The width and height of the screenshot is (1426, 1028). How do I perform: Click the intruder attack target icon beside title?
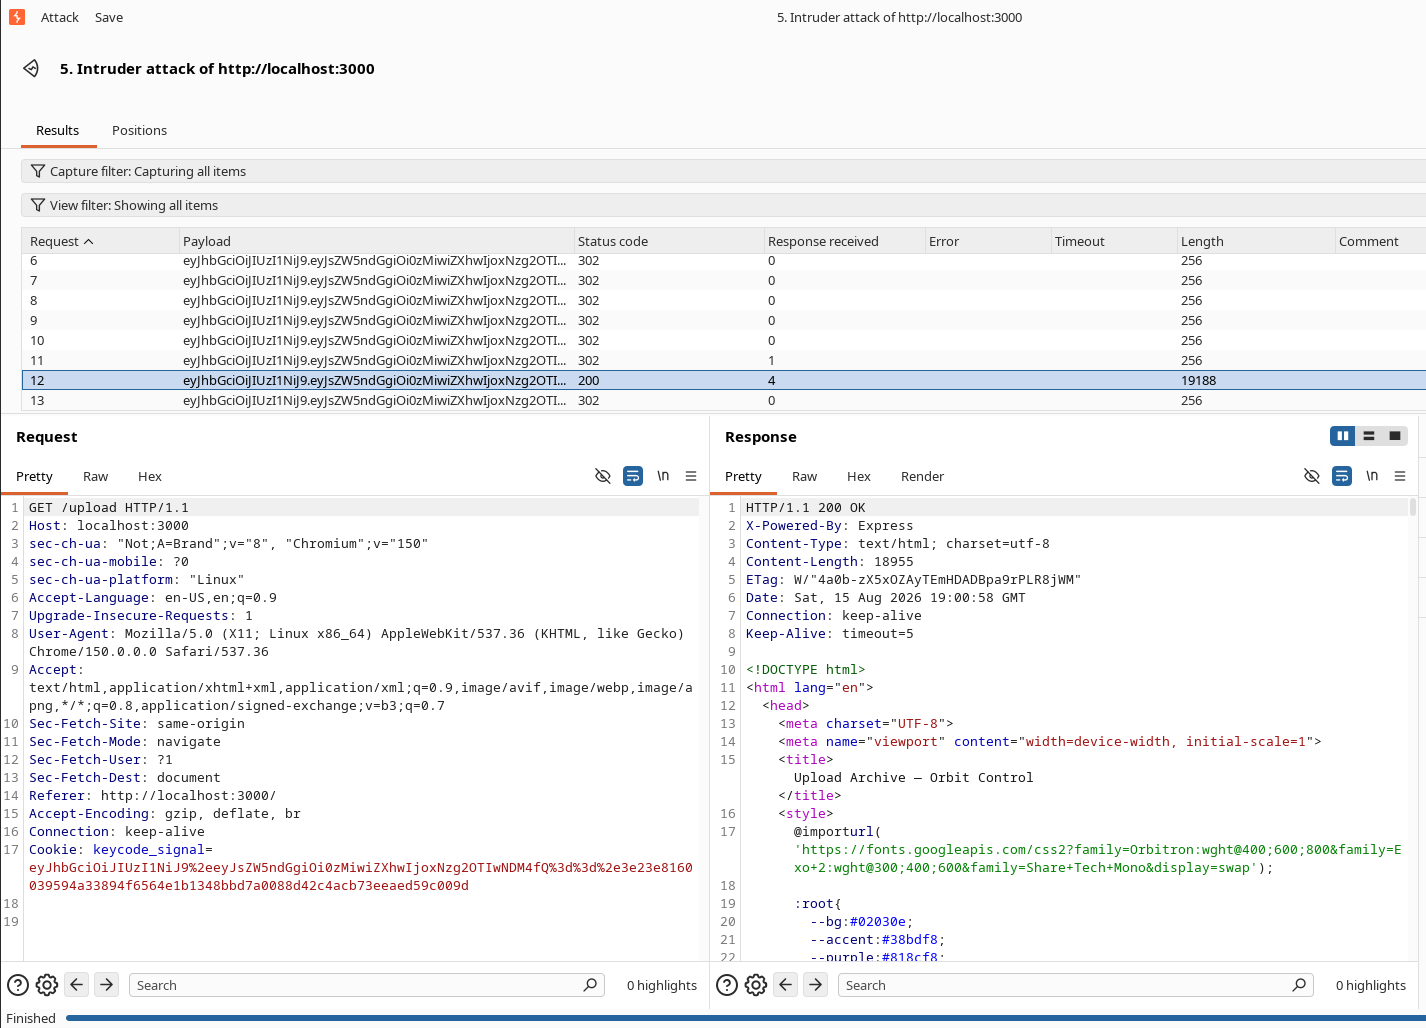tap(31, 68)
